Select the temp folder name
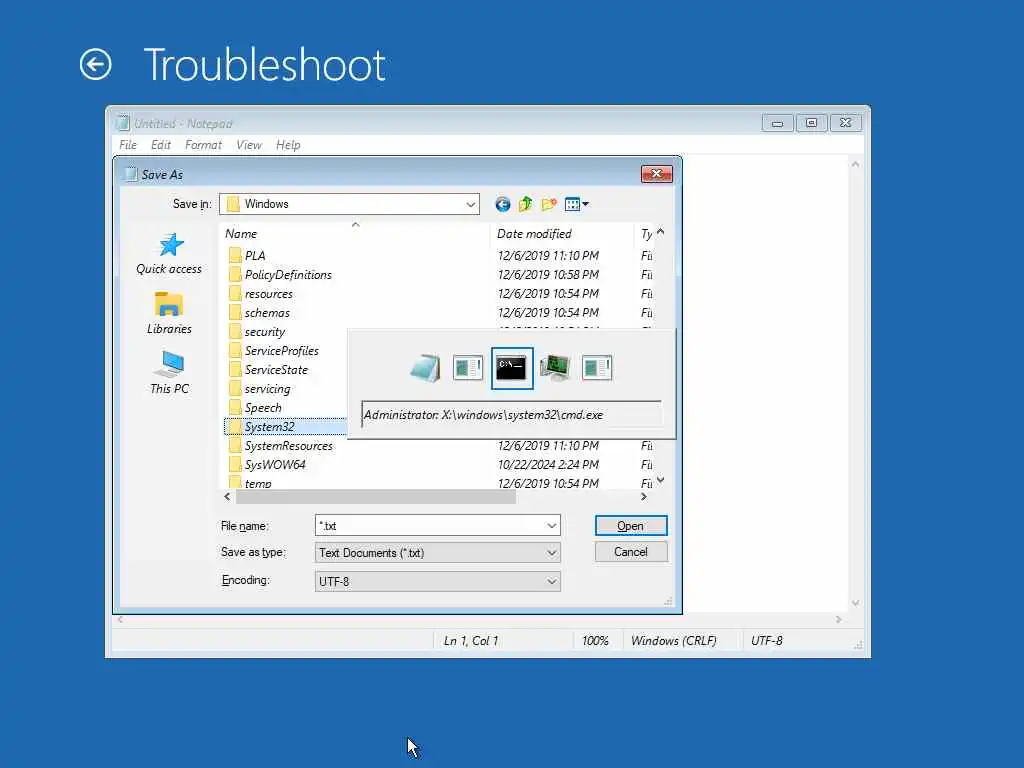1024x768 pixels. (258, 483)
